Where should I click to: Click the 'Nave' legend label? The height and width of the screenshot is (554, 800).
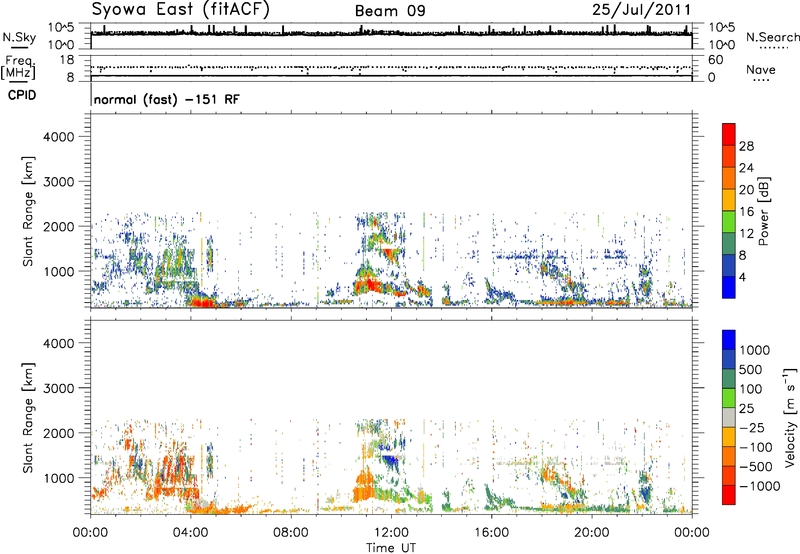pos(761,69)
